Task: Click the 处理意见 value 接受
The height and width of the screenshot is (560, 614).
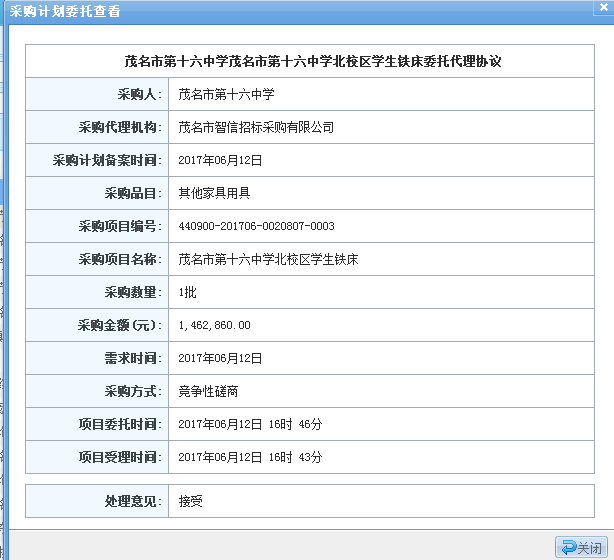Action: tap(190, 501)
